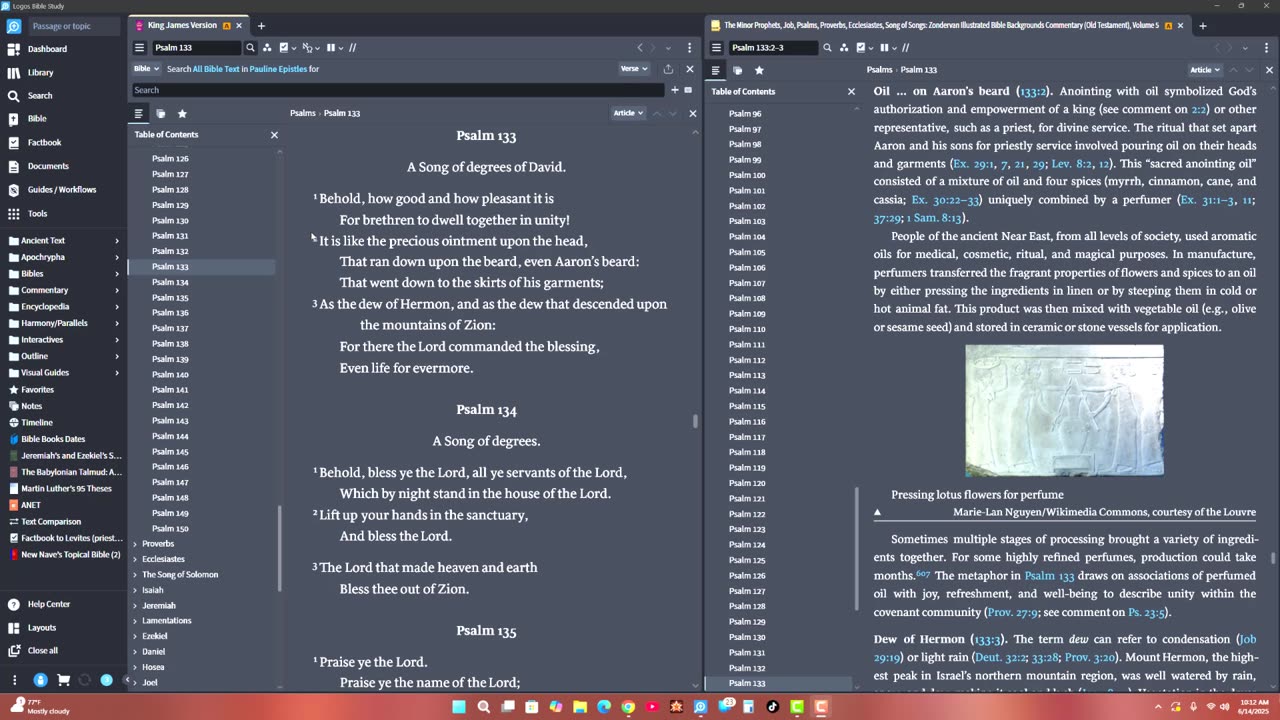Image resolution: width=1280 pixels, height=720 pixels.
Task: Click the Pauline Epistles range link
Action: [x=277, y=69]
